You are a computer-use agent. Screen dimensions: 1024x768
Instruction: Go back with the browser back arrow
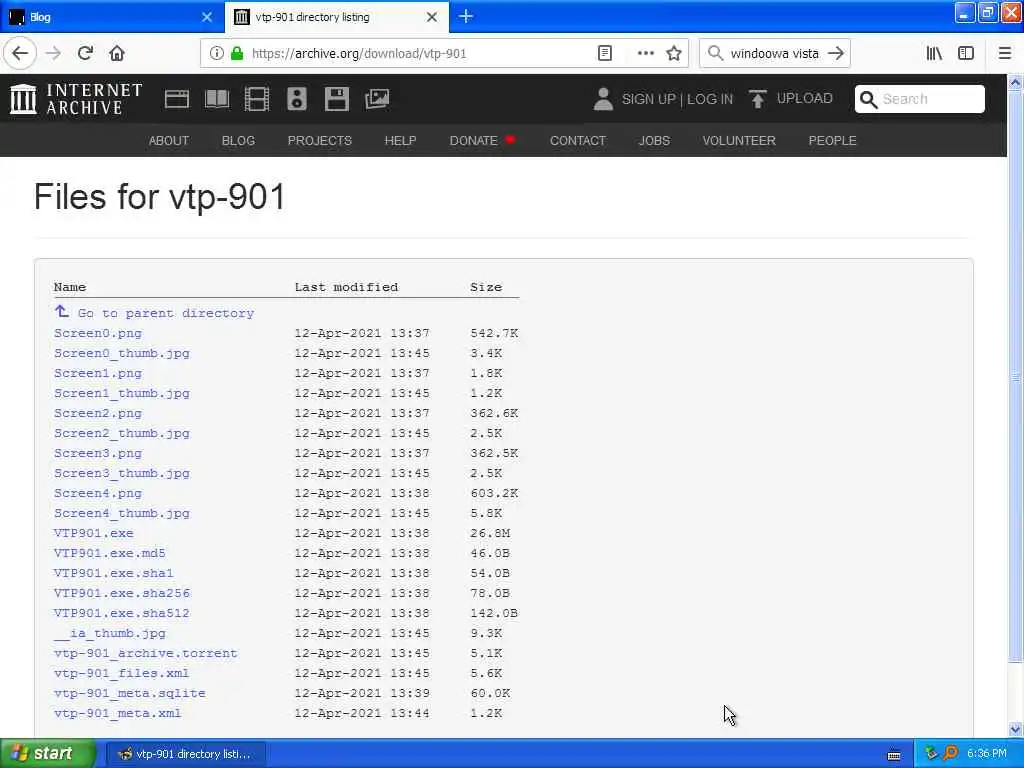[20, 54]
